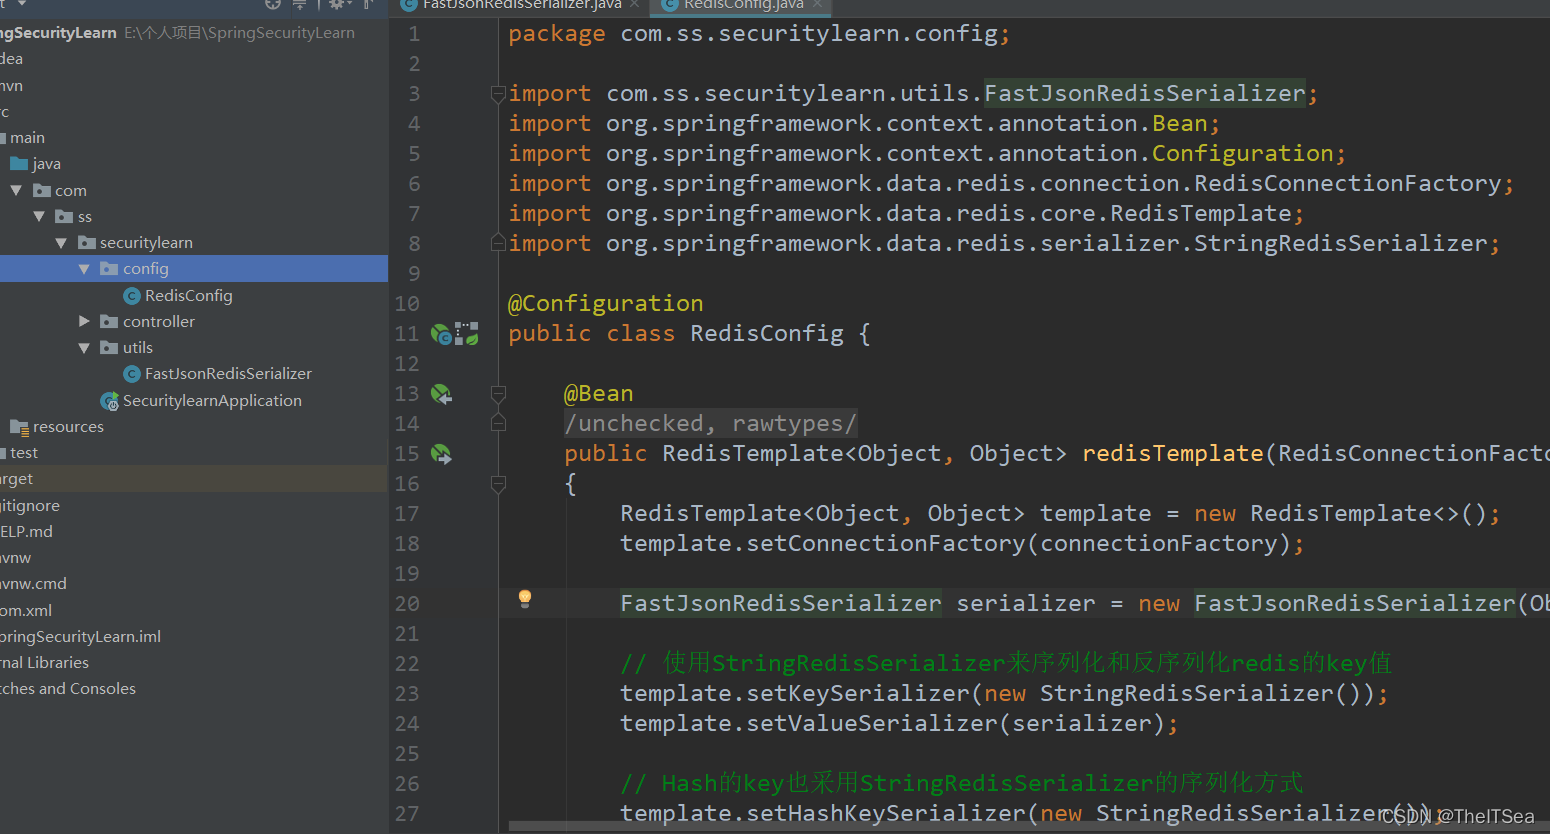Screen dimensions: 1550x834
Task: Click the Spring Boot icon beside SecuritylearnApplication
Action: coord(110,401)
